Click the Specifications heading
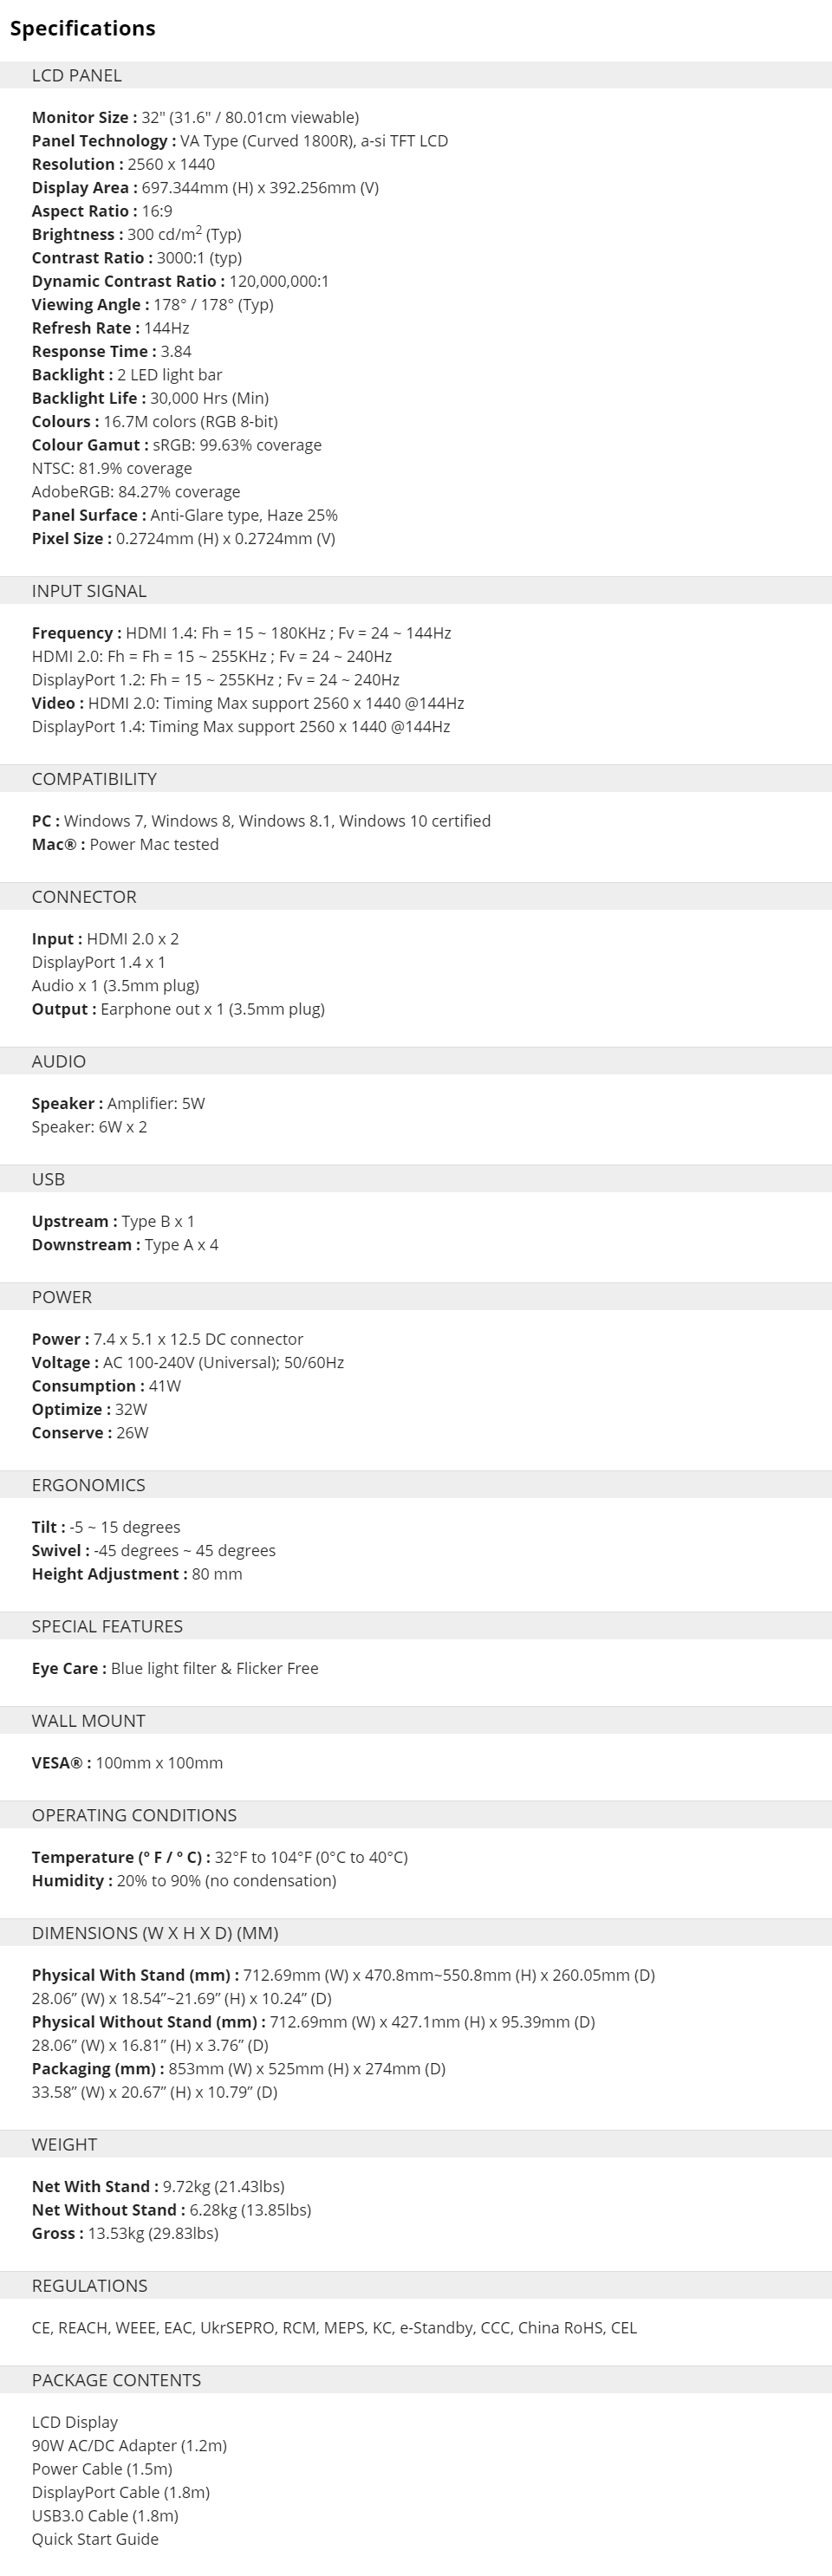 (83, 28)
